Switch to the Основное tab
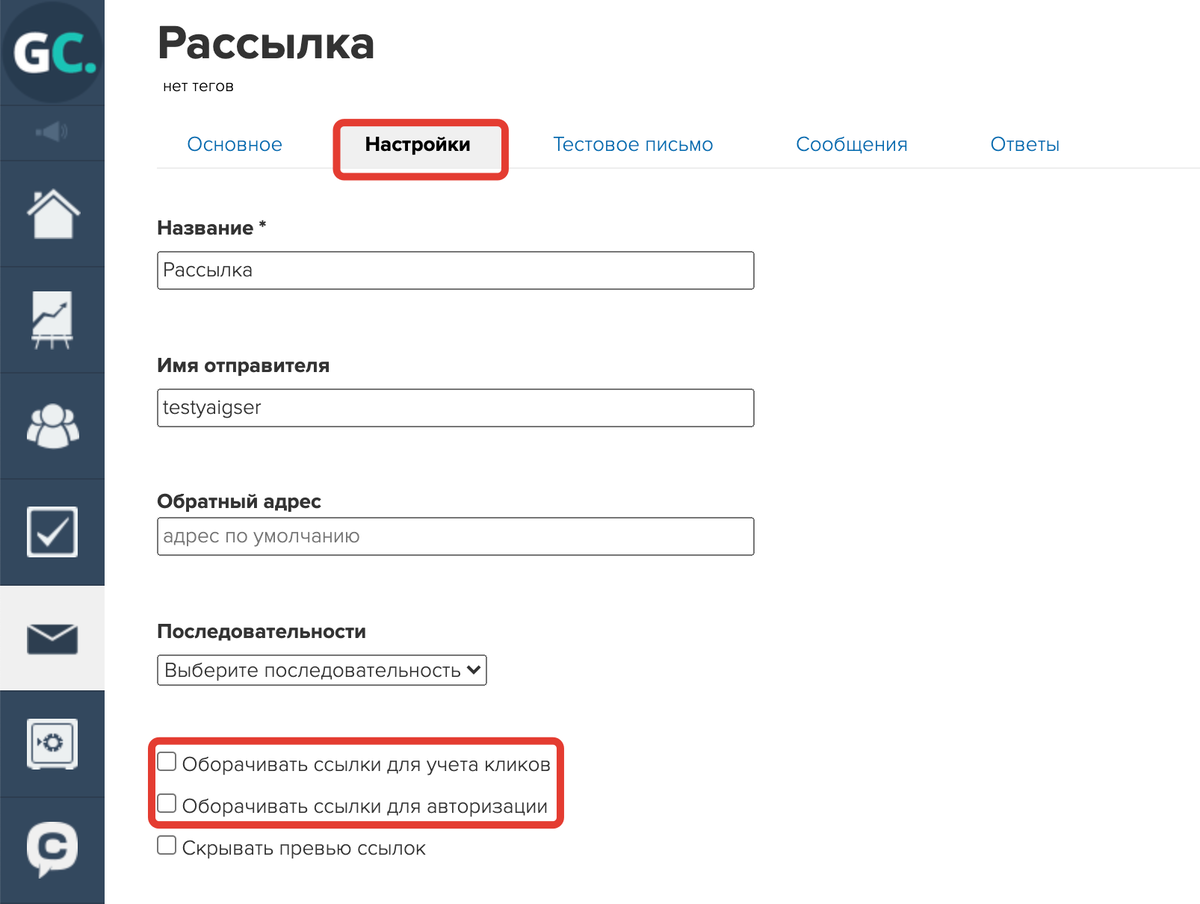The image size is (1200, 904). [235, 145]
